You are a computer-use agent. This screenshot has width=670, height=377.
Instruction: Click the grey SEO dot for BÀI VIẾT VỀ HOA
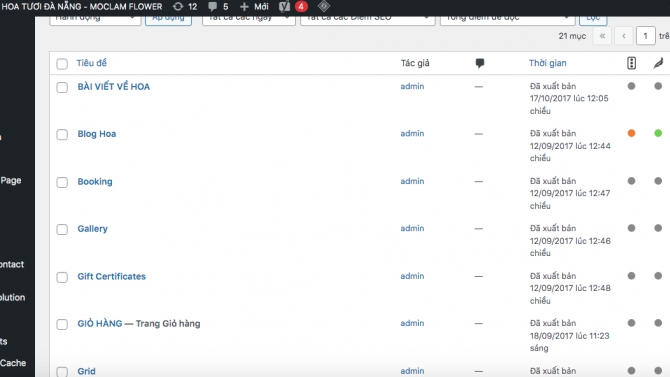click(x=631, y=86)
